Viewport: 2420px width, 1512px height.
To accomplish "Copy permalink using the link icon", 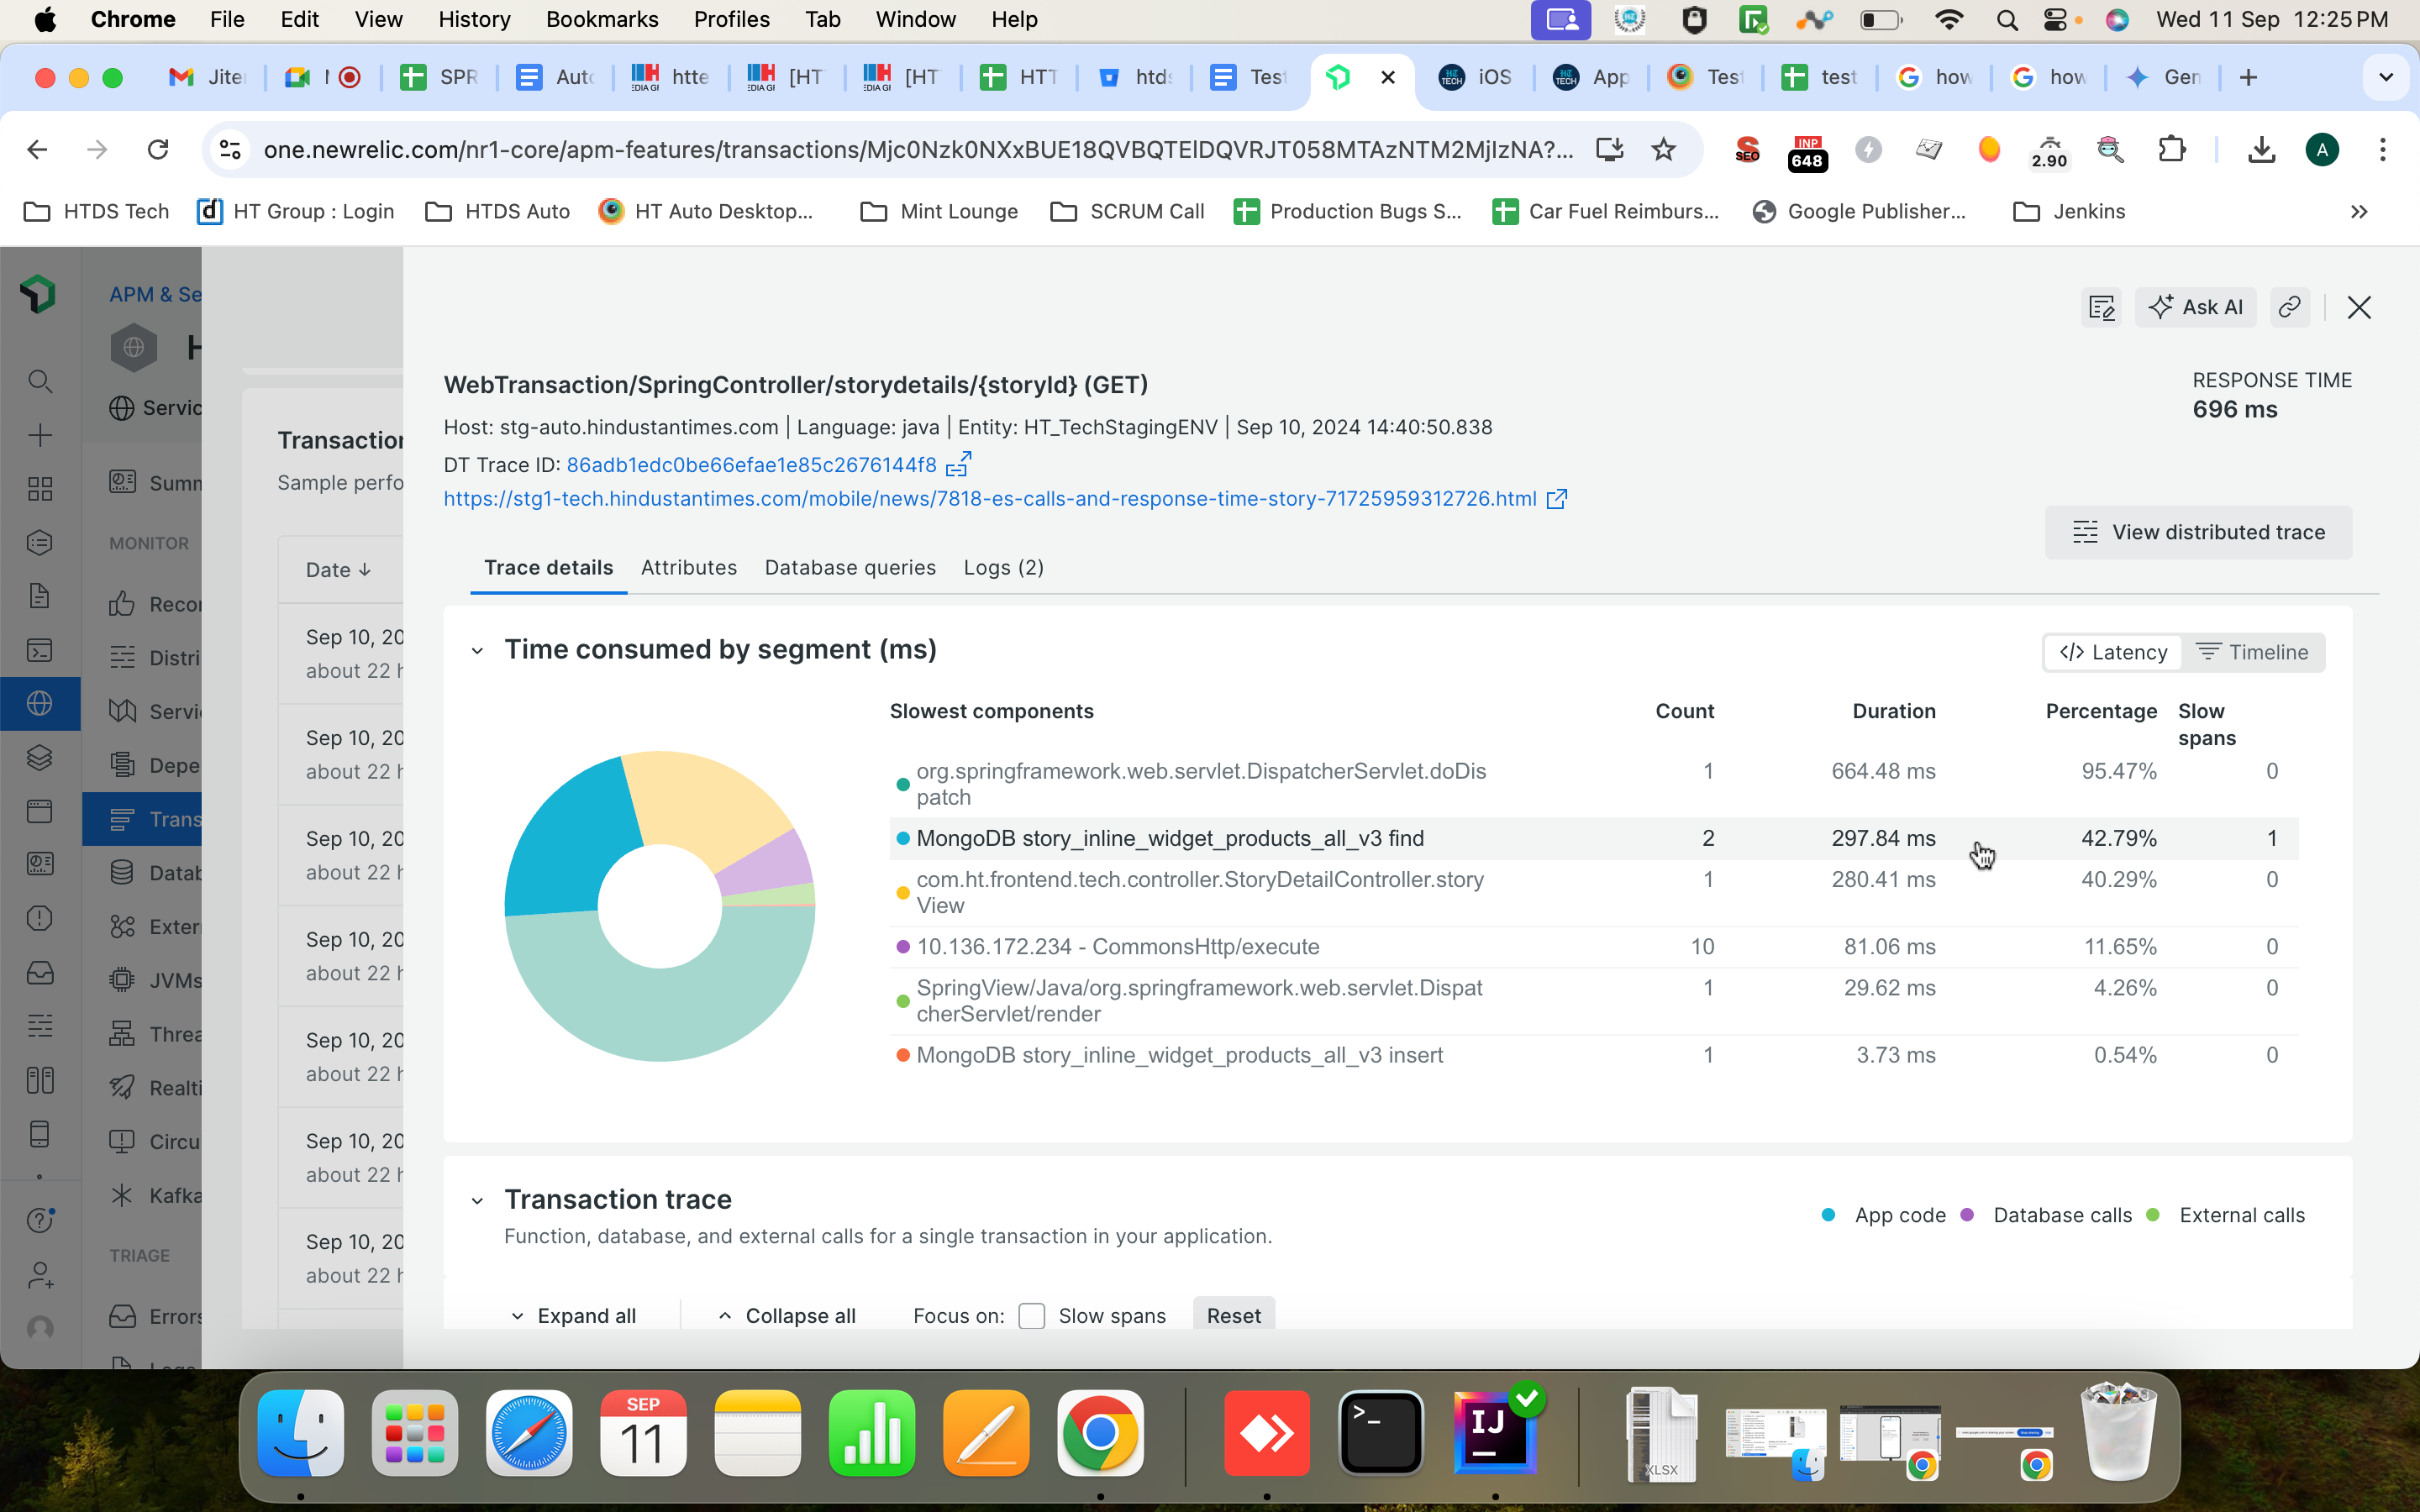I will click(2289, 307).
